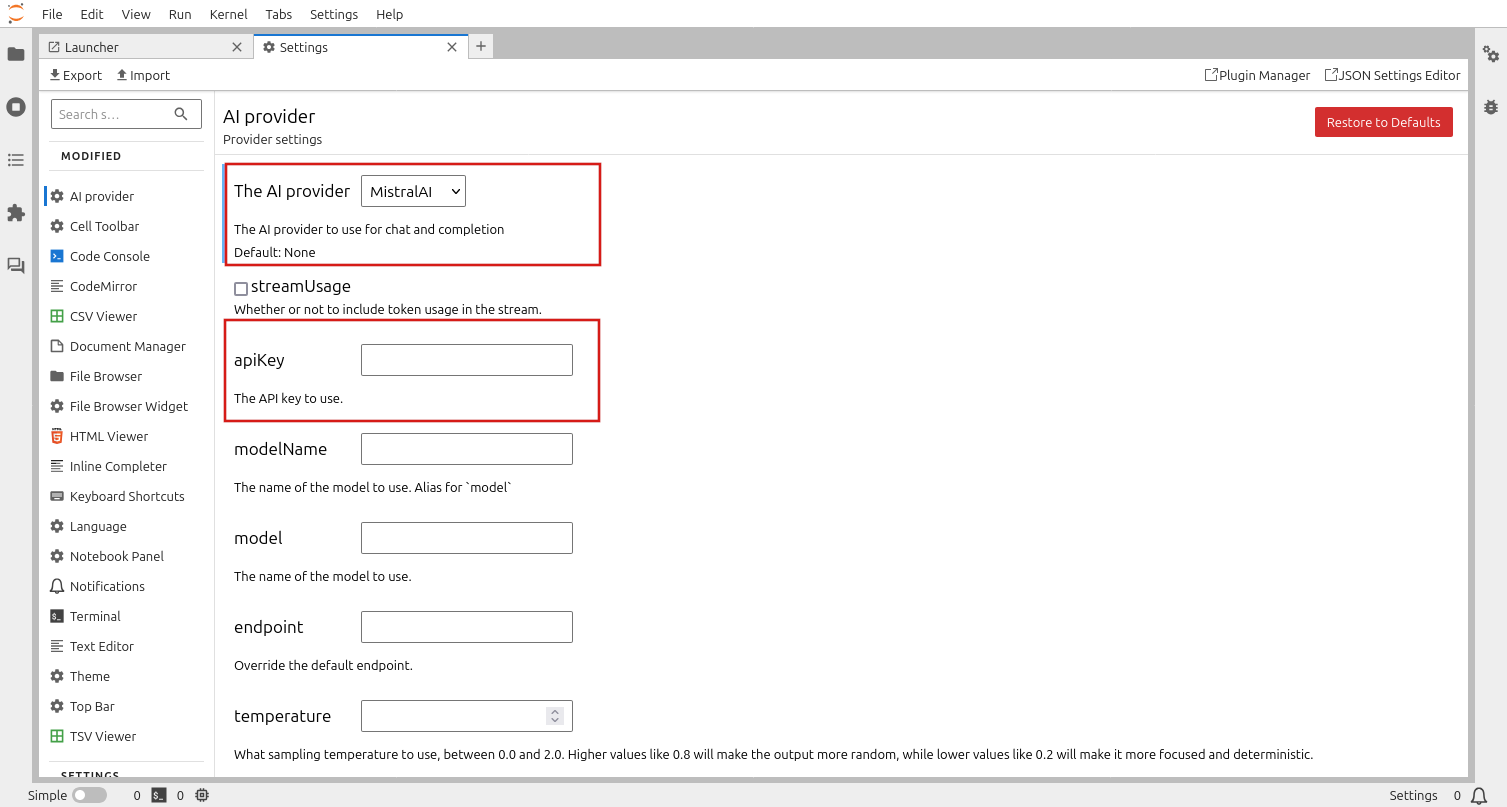
Task: Click the endpoint input field
Action: [x=467, y=627]
